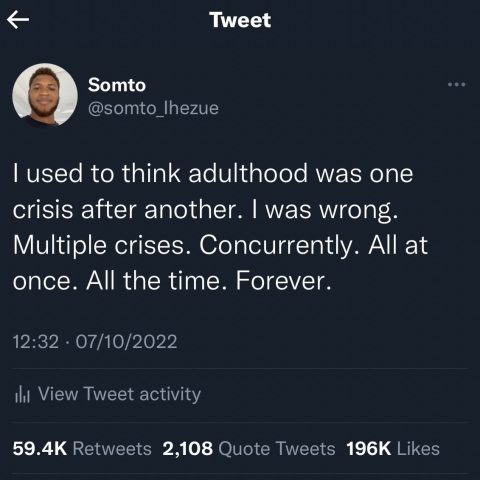Visit the @somto_lhezue handle
The height and width of the screenshot is (480, 480).
coord(153,108)
